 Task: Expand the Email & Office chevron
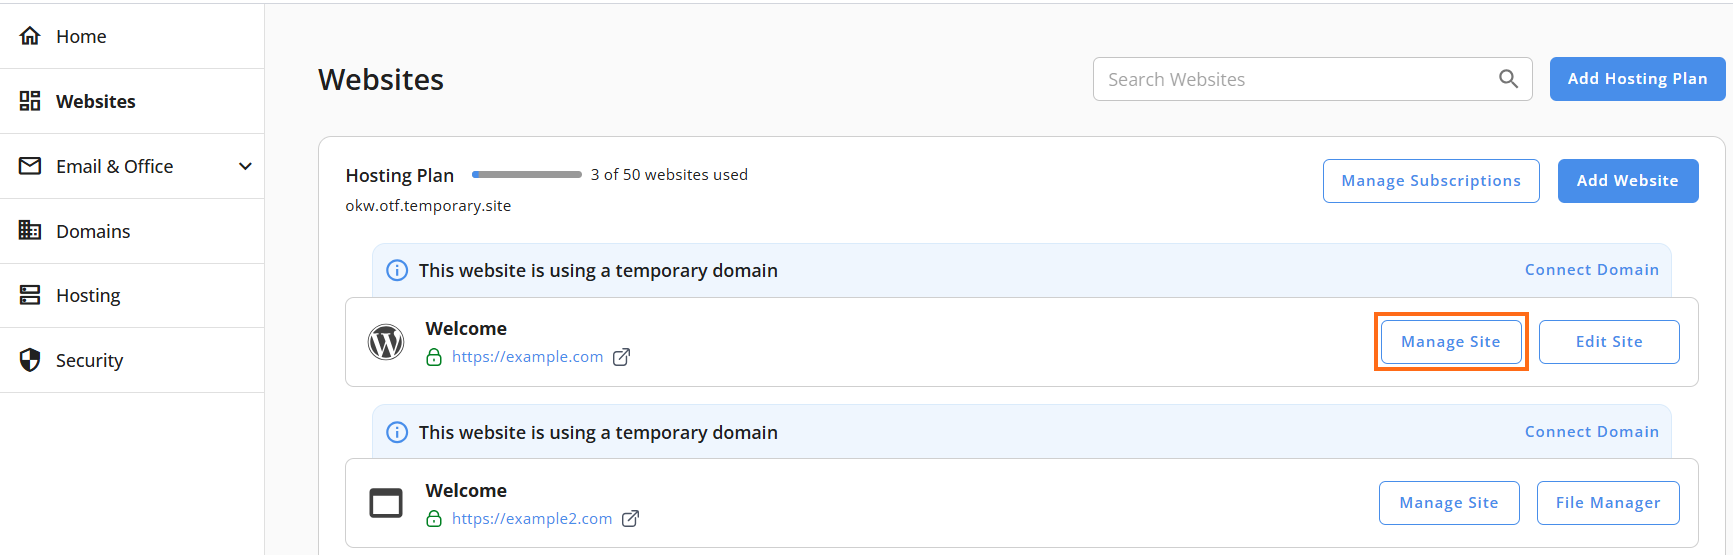[x=245, y=166]
